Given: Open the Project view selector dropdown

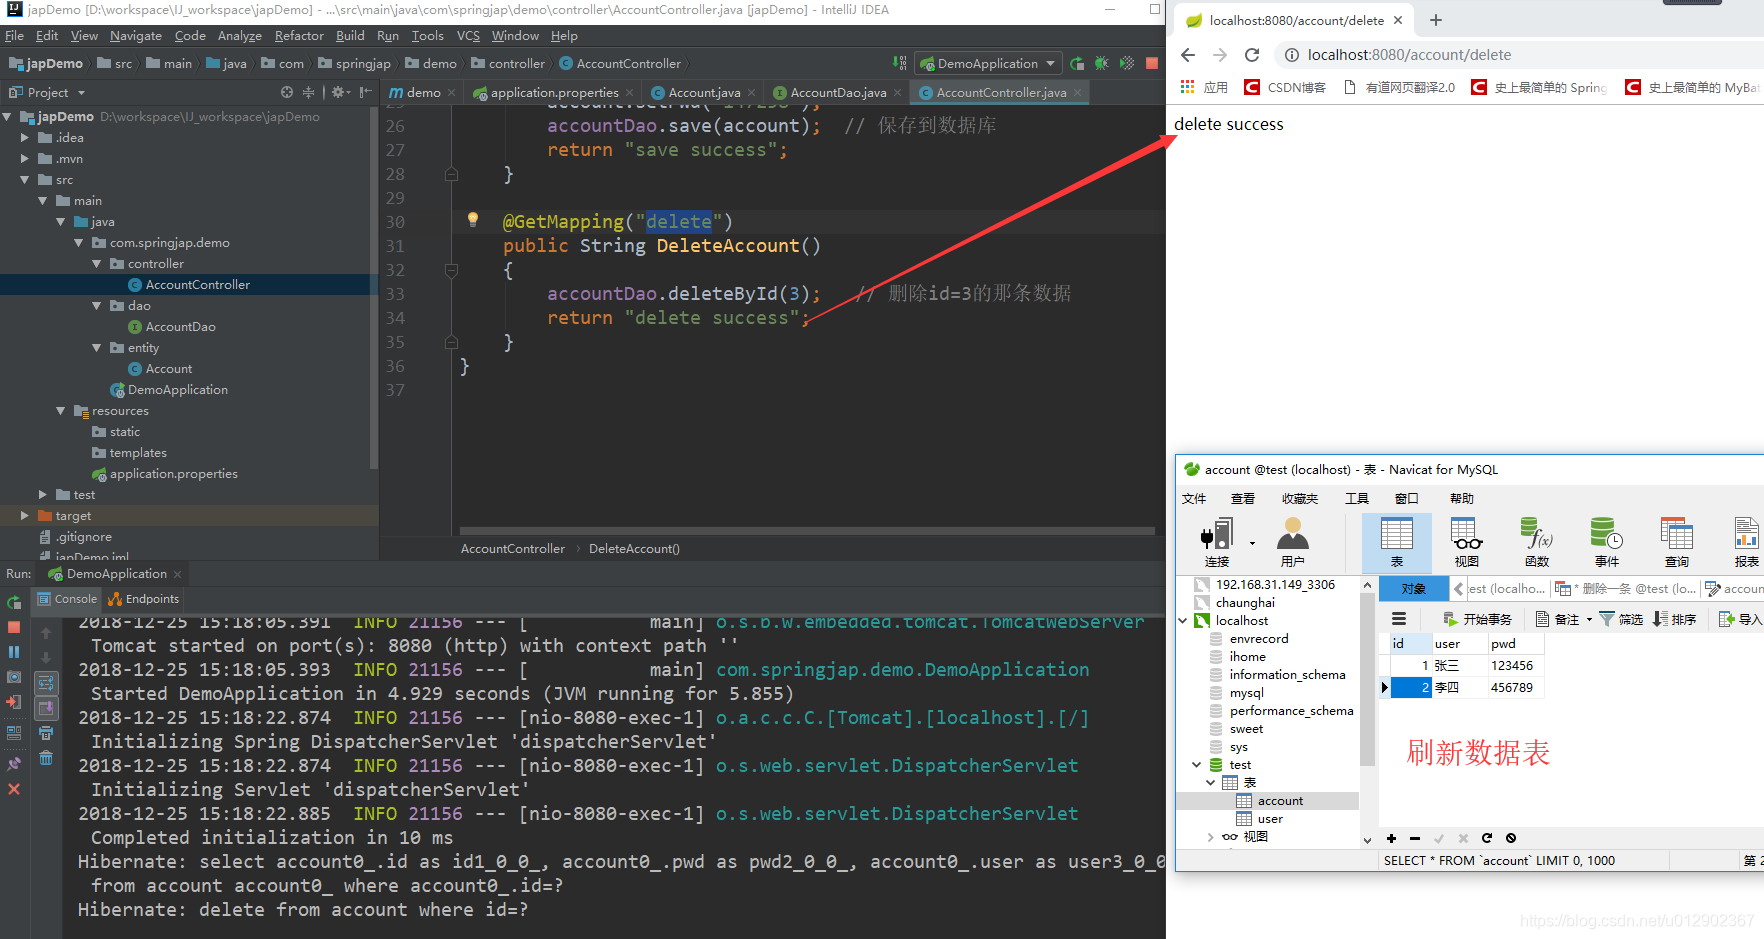Looking at the screenshot, I should click(x=81, y=92).
